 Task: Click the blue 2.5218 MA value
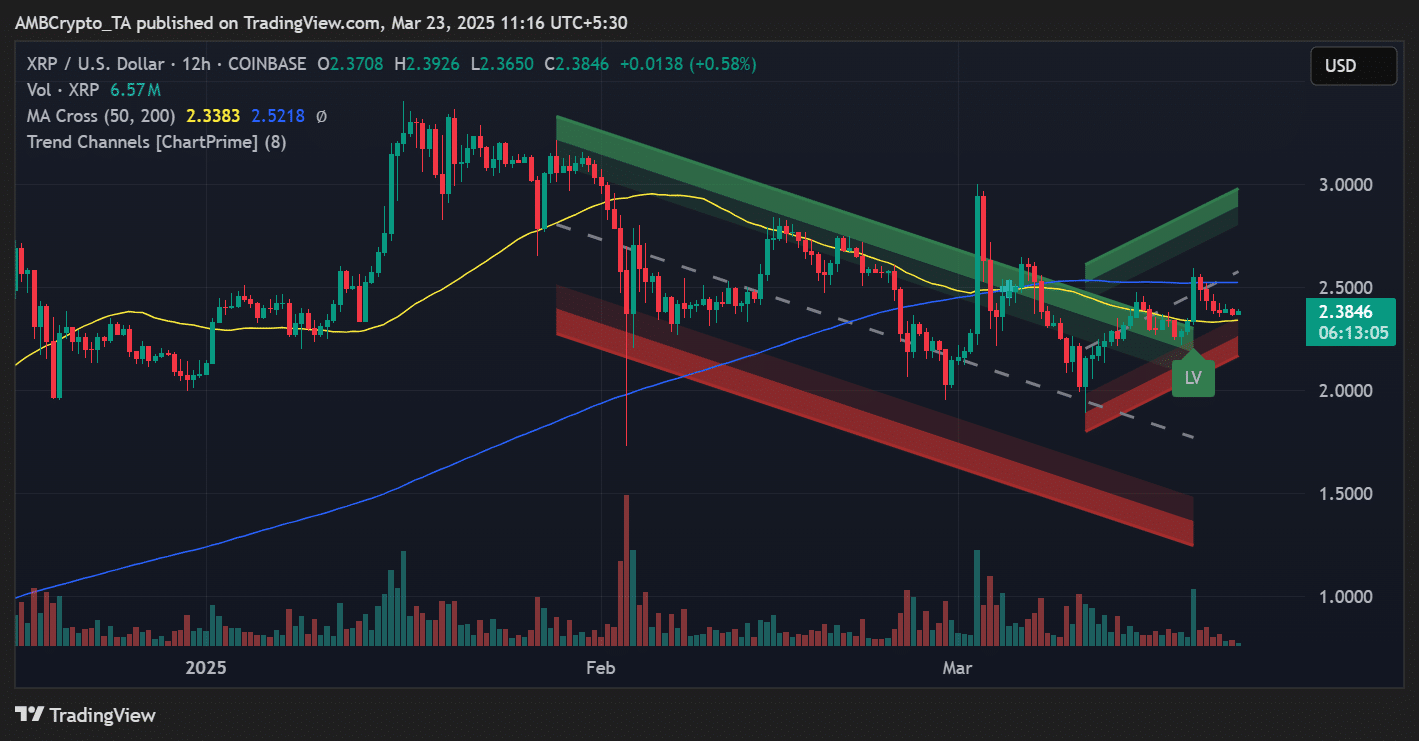(x=278, y=116)
